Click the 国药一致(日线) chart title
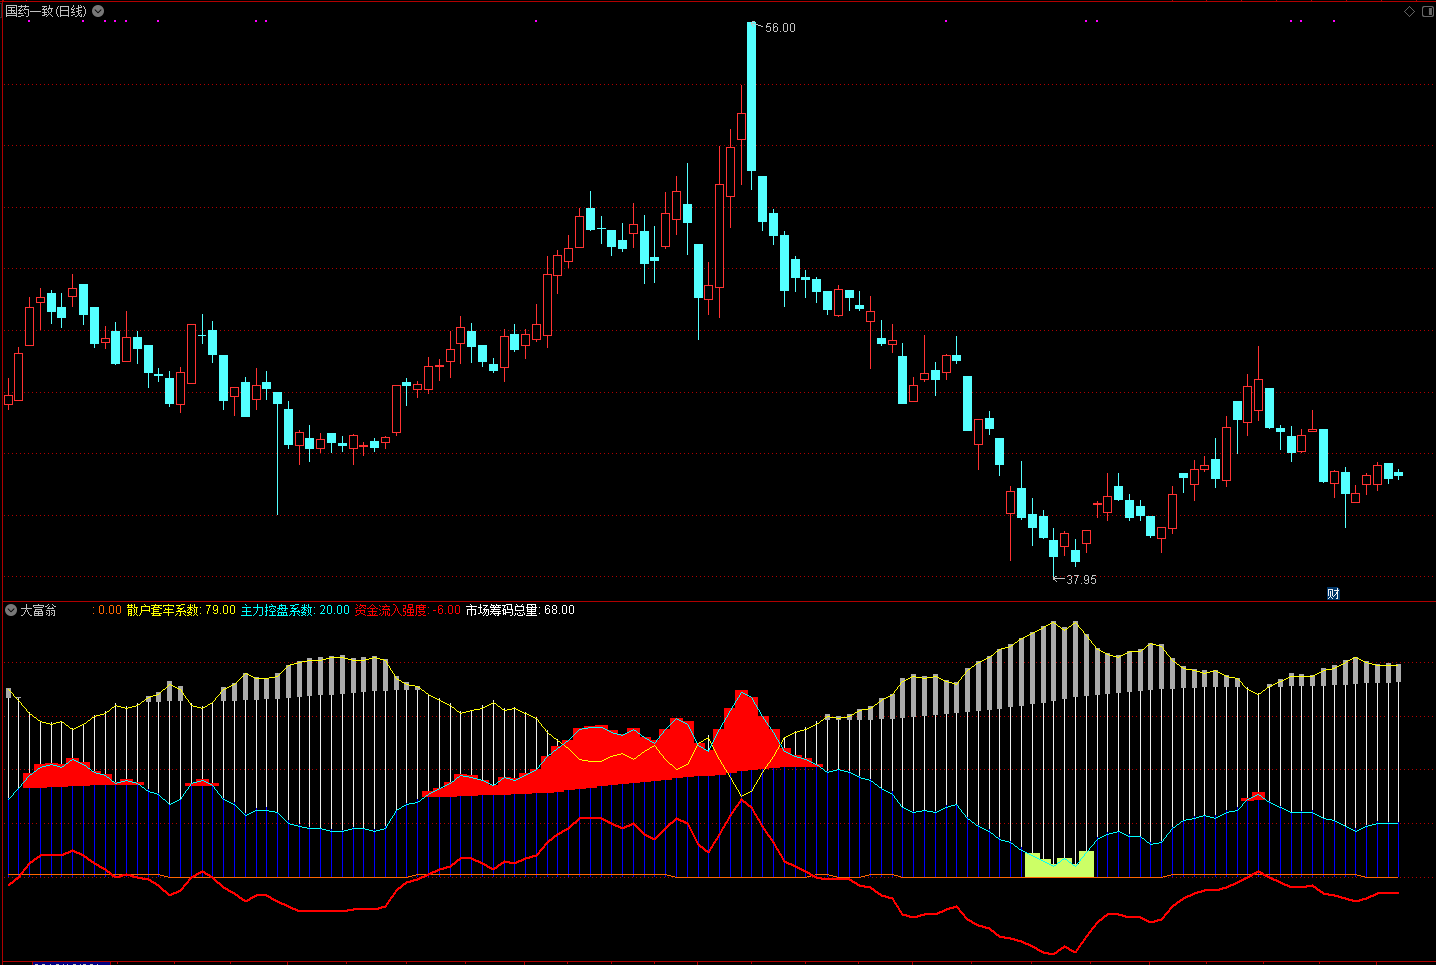Image resolution: width=1436 pixels, height=965 pixels. coord(46,11)
